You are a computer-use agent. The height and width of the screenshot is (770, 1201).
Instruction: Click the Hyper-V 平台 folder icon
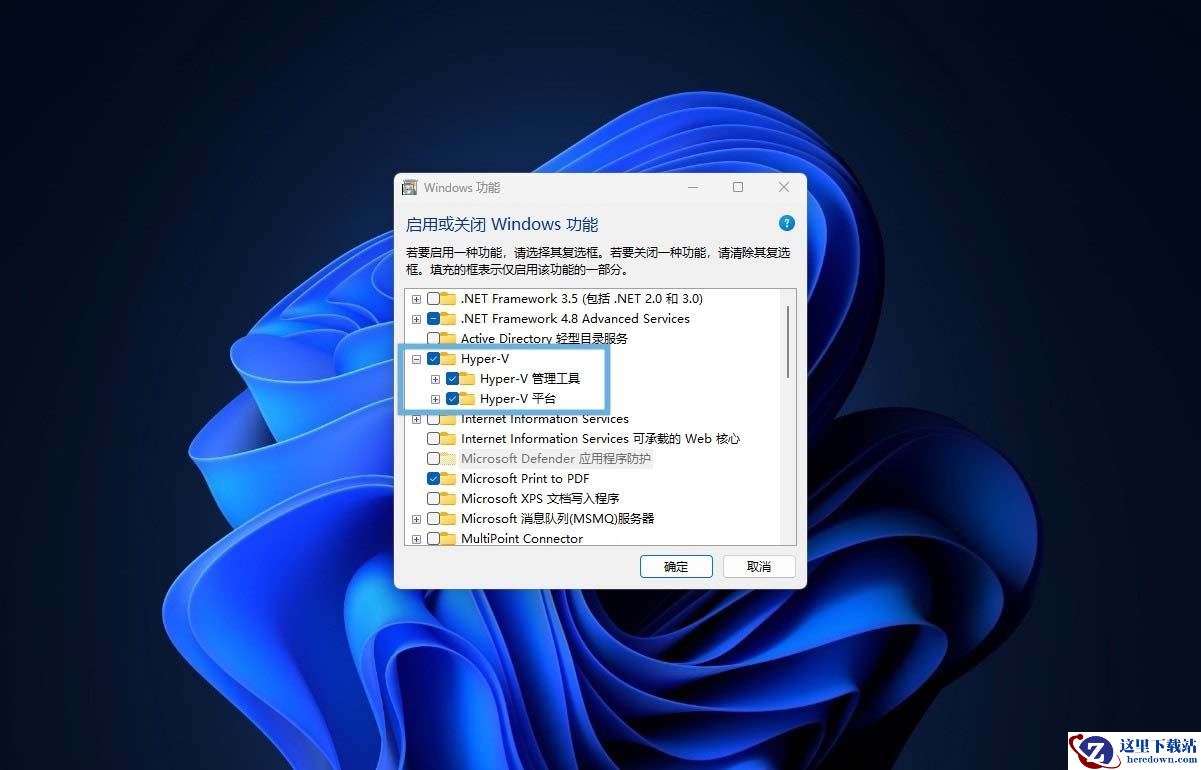(467, 398)
